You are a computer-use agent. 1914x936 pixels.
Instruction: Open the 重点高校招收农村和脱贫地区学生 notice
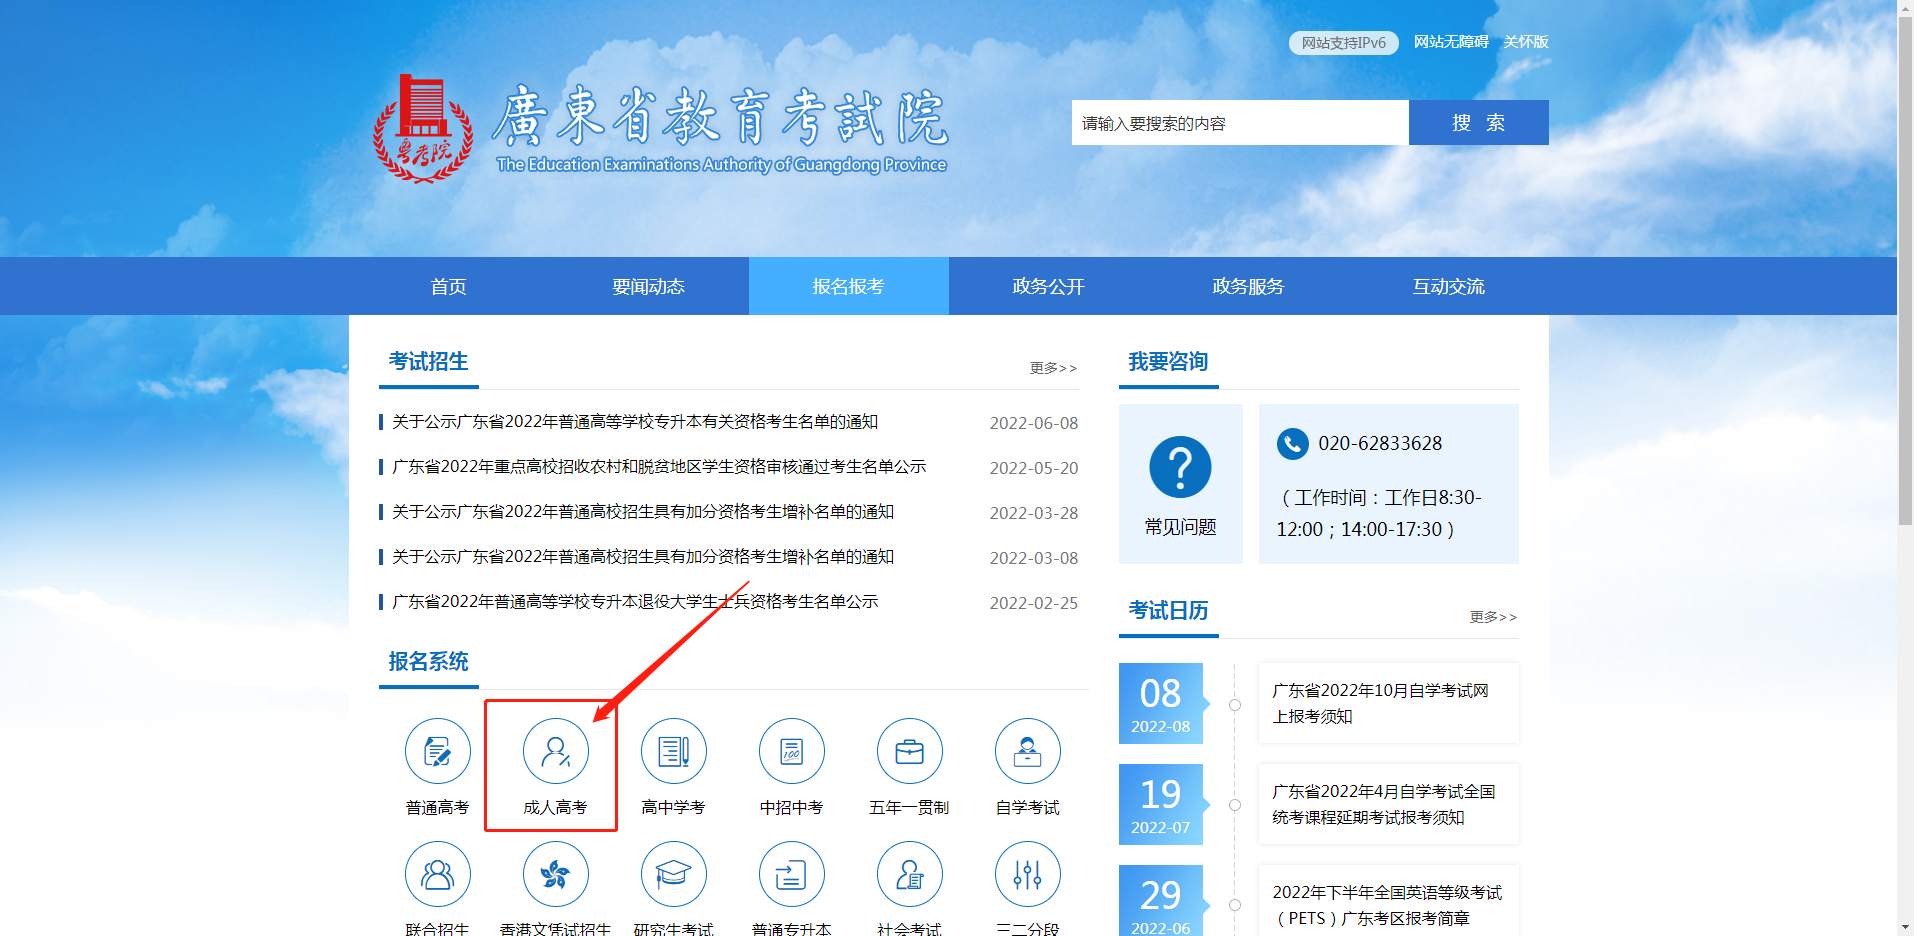point(659,467)
